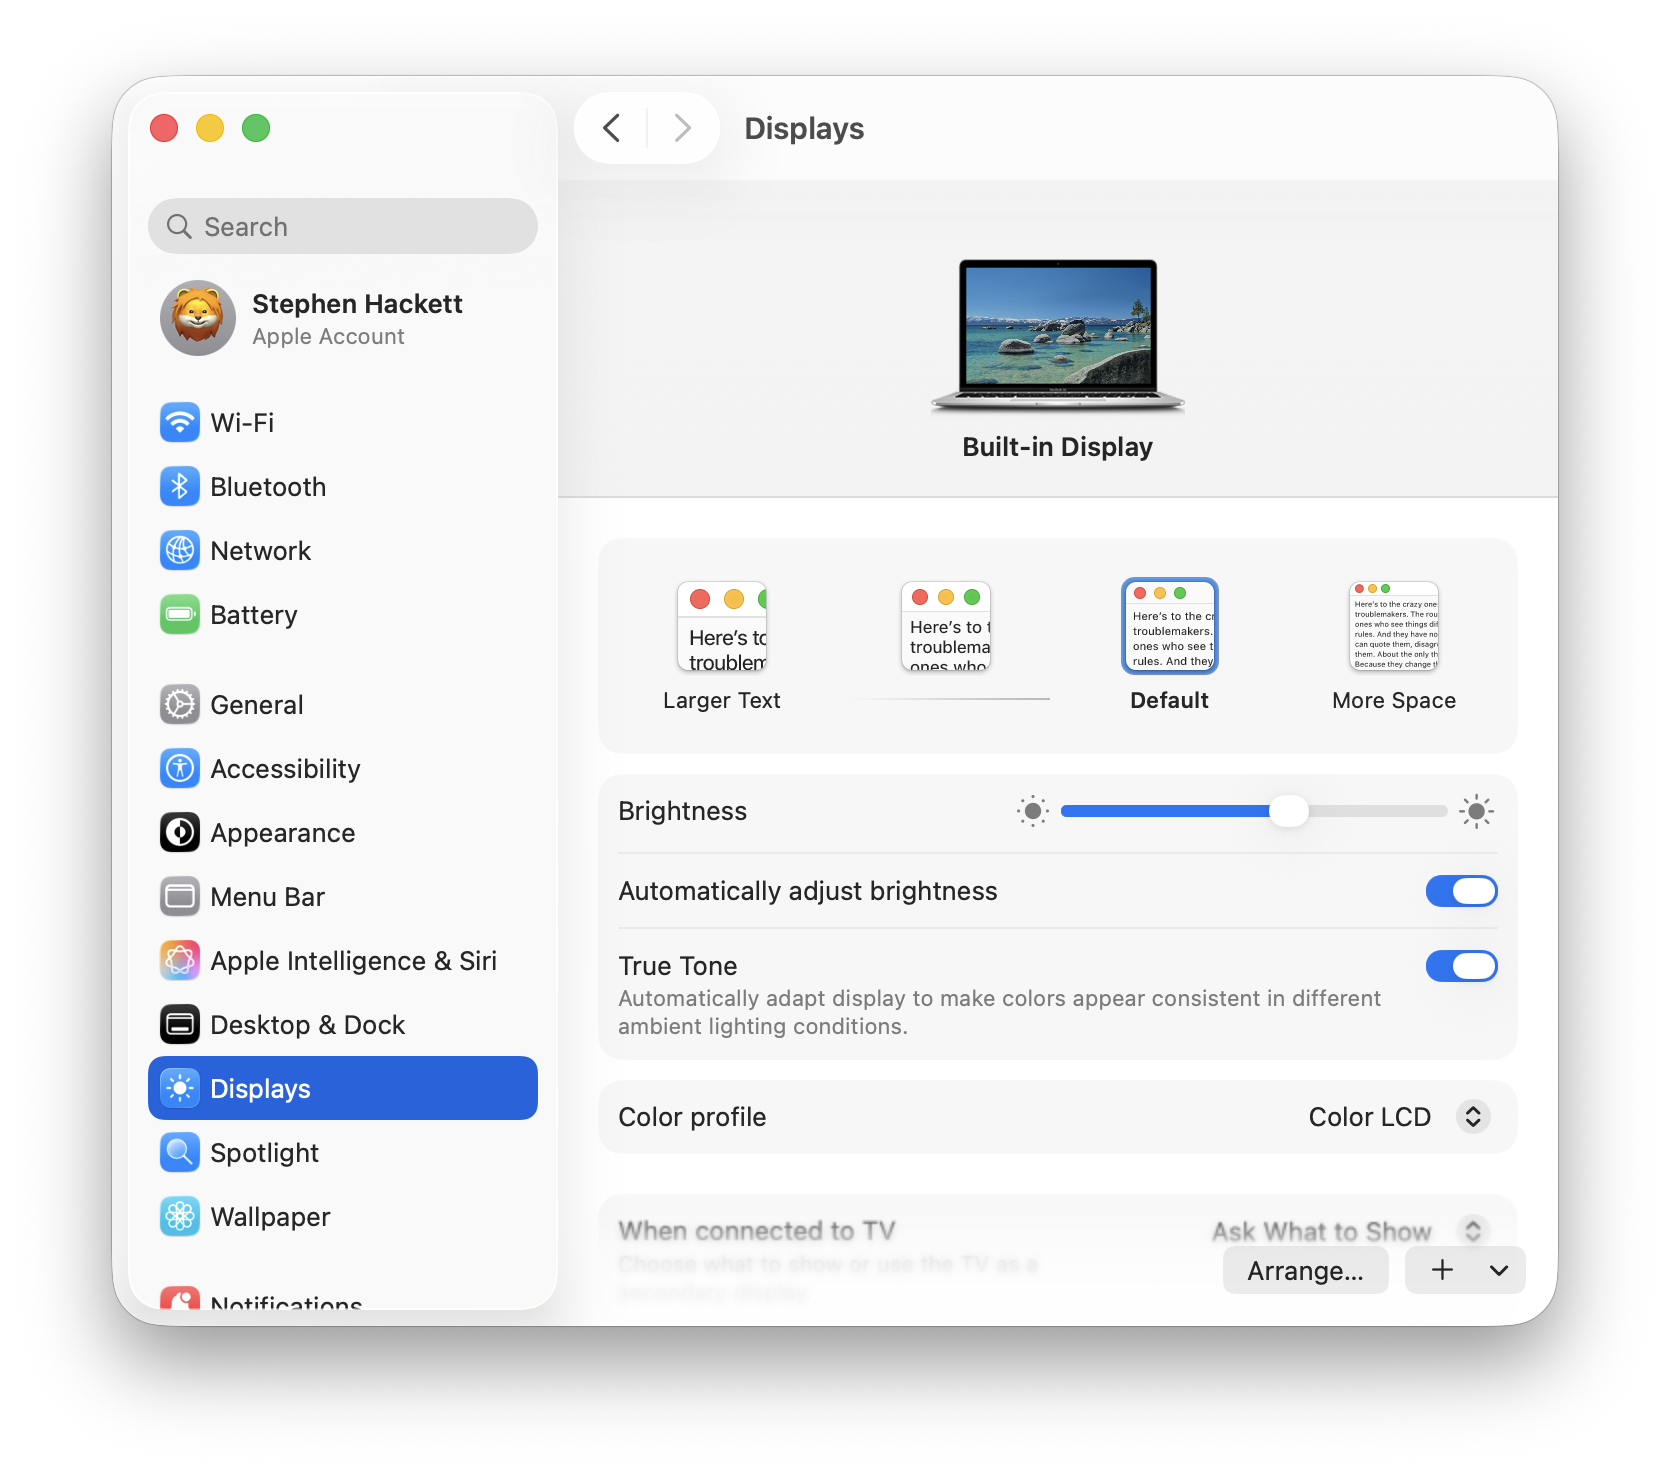Click the Wallpaper flower icon
This screenshot has height=1474, width=1670.
tap(180, 1217)
